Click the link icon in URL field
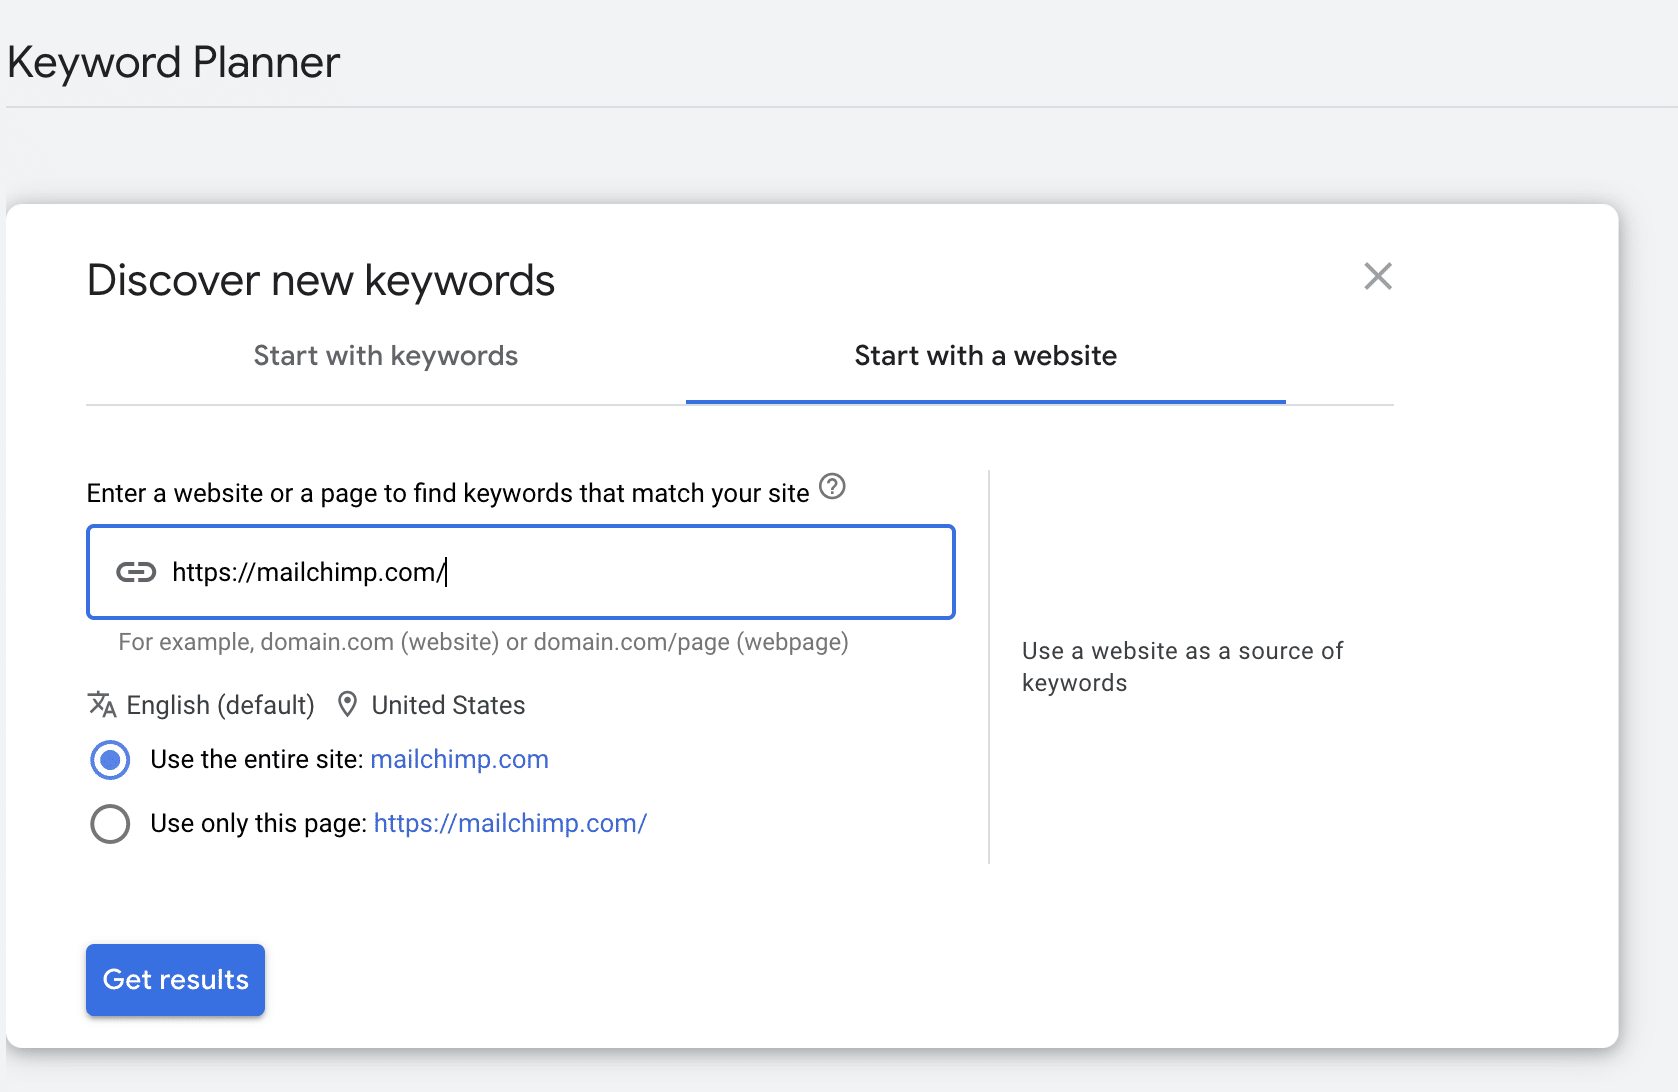Viewport: 1678px width, 1092px height. [x=136, y=572]
